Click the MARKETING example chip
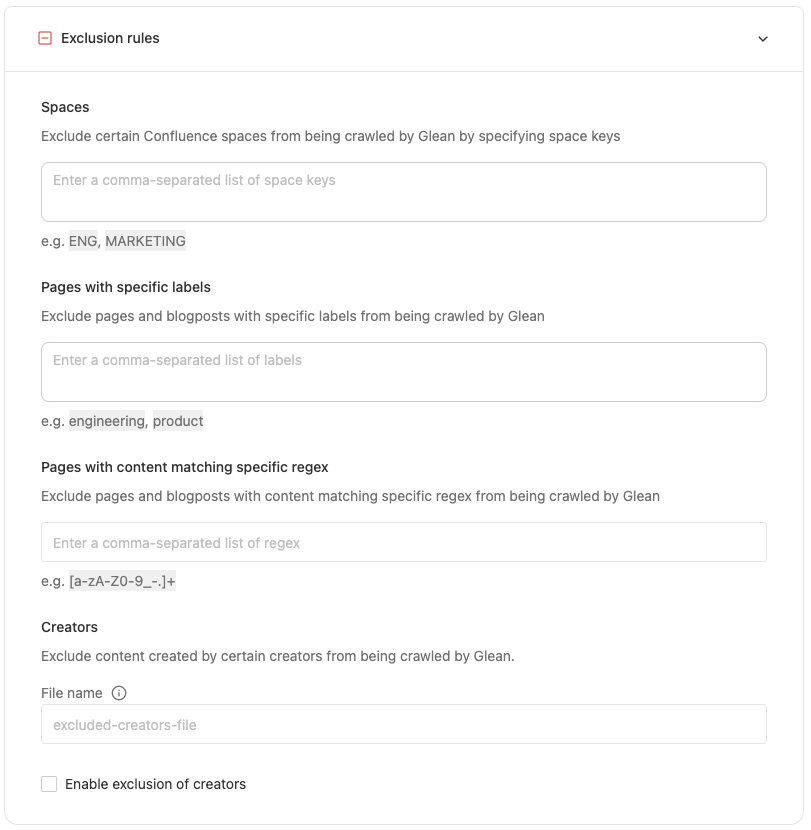Viewport: 811px width, 830px height. [x=144, y=241]
